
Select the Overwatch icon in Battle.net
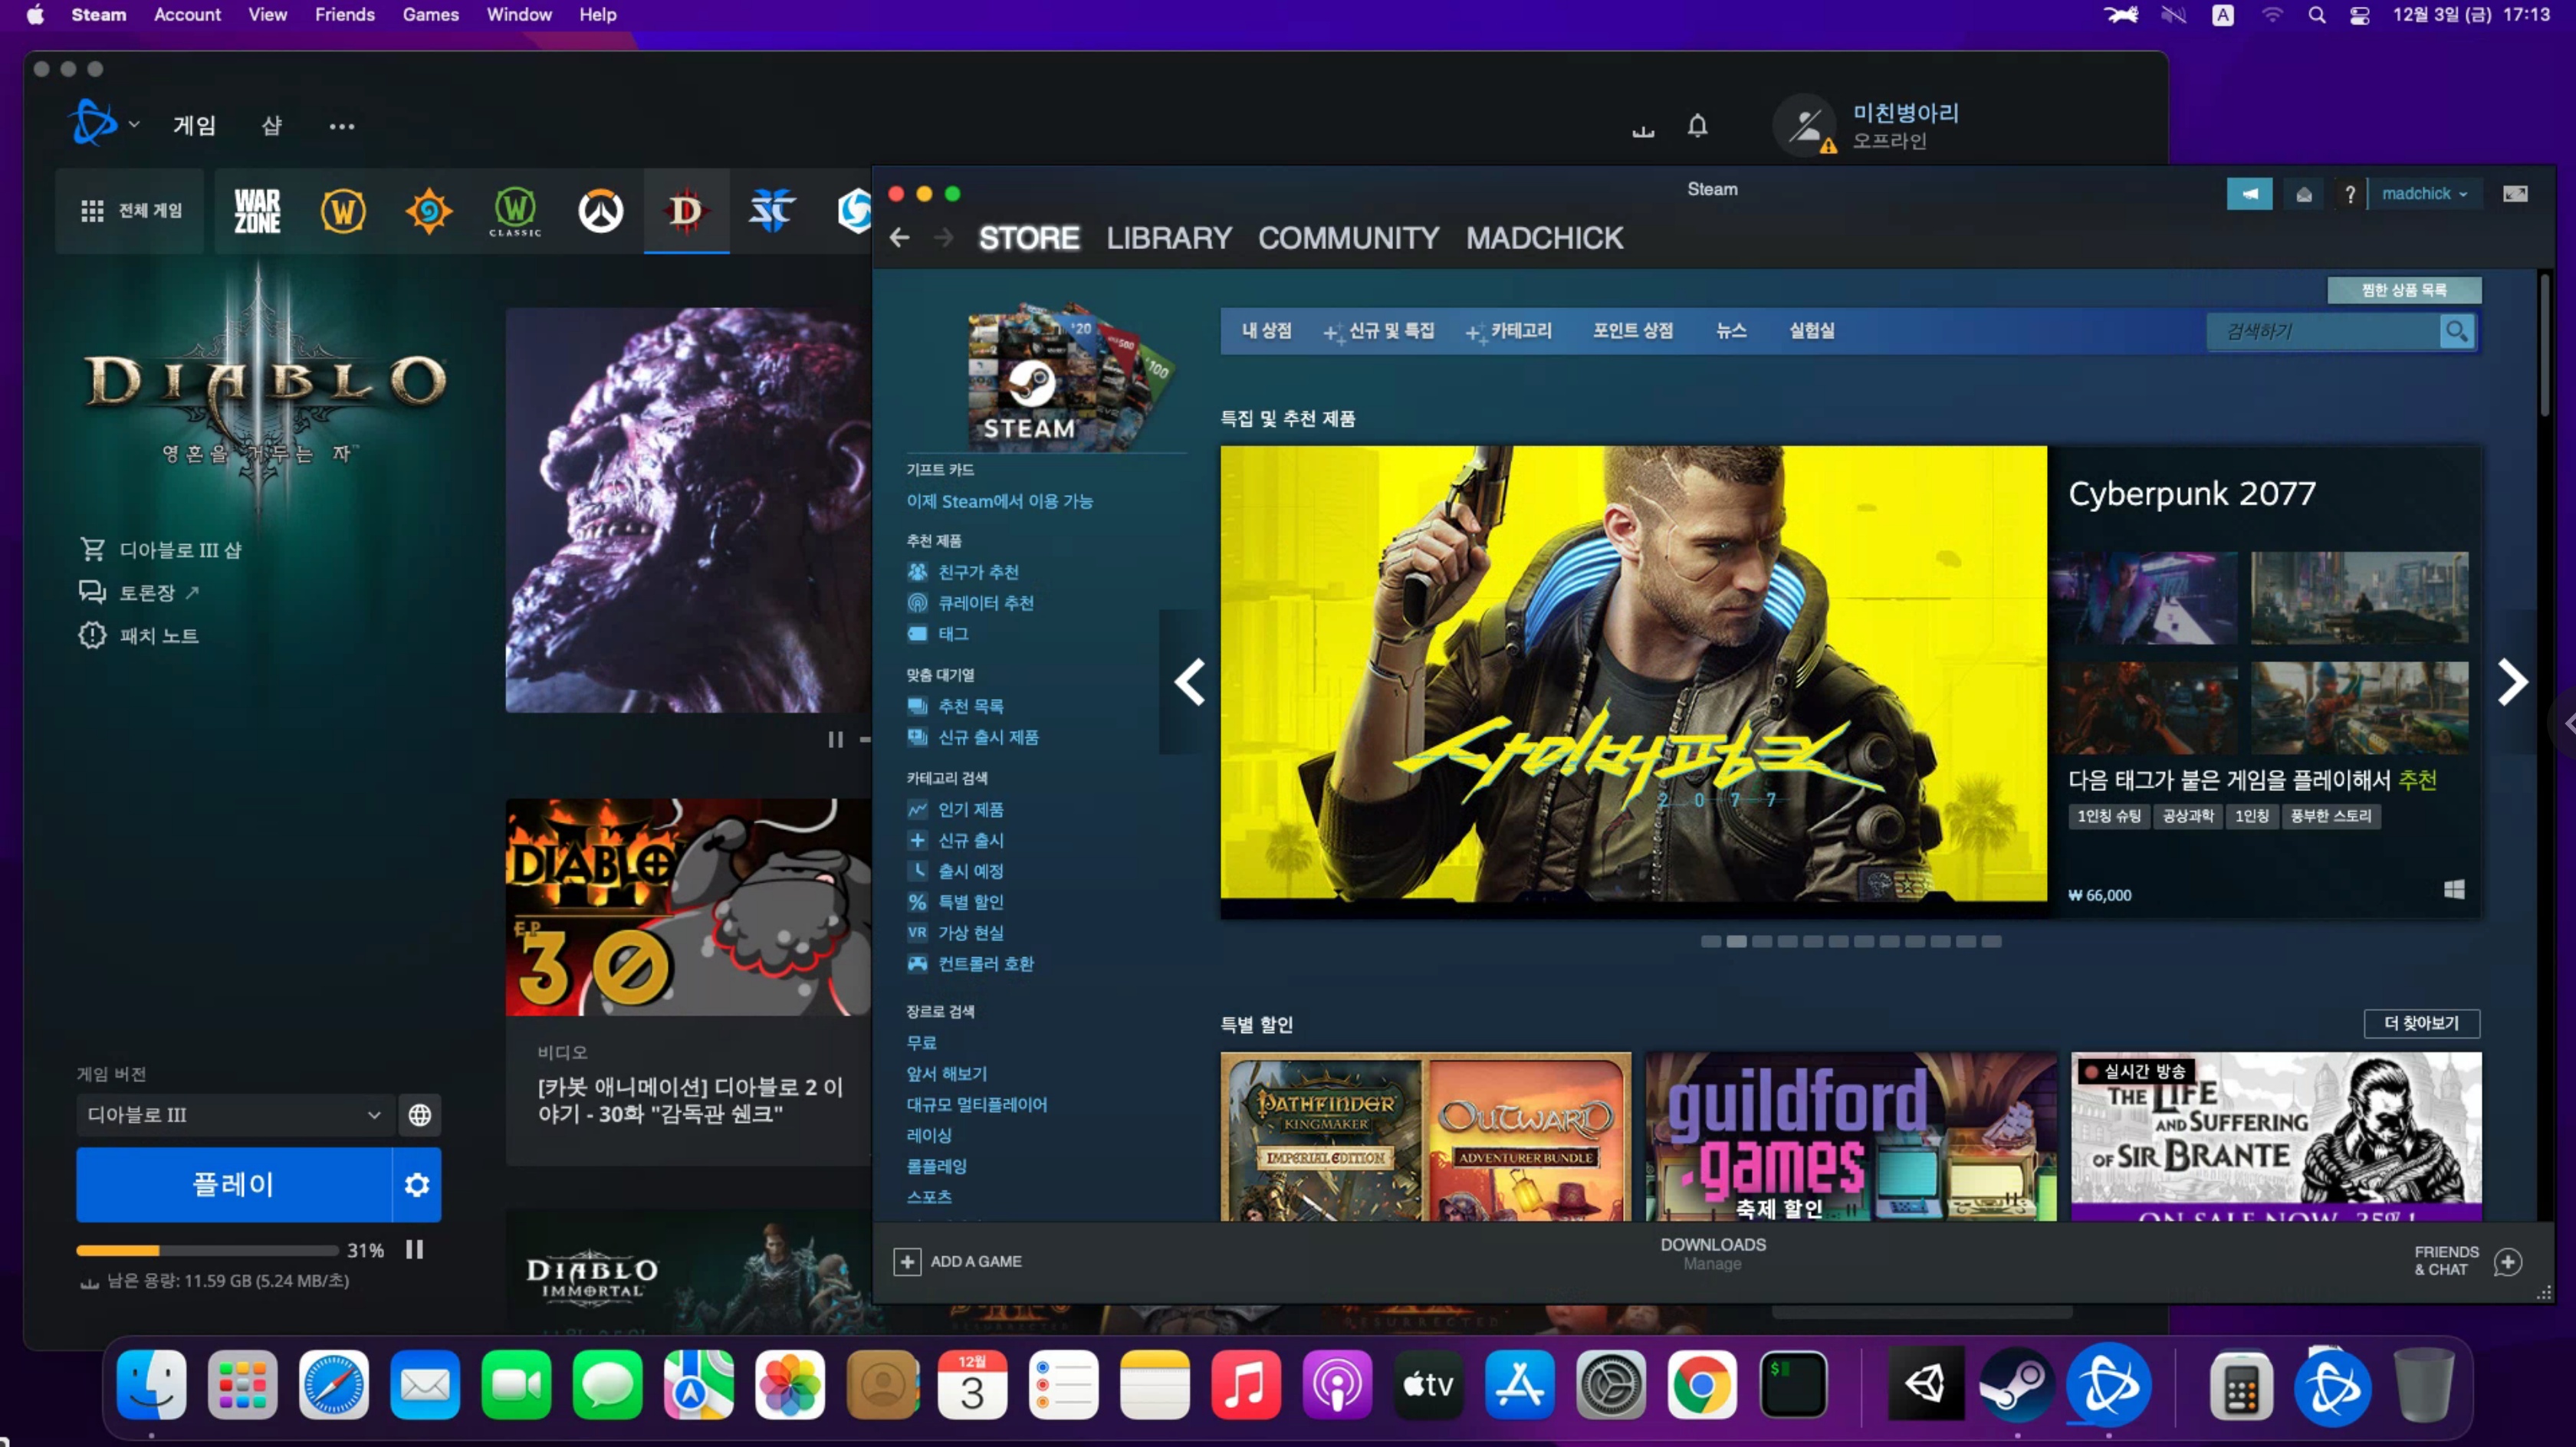[x=600, y=211]
